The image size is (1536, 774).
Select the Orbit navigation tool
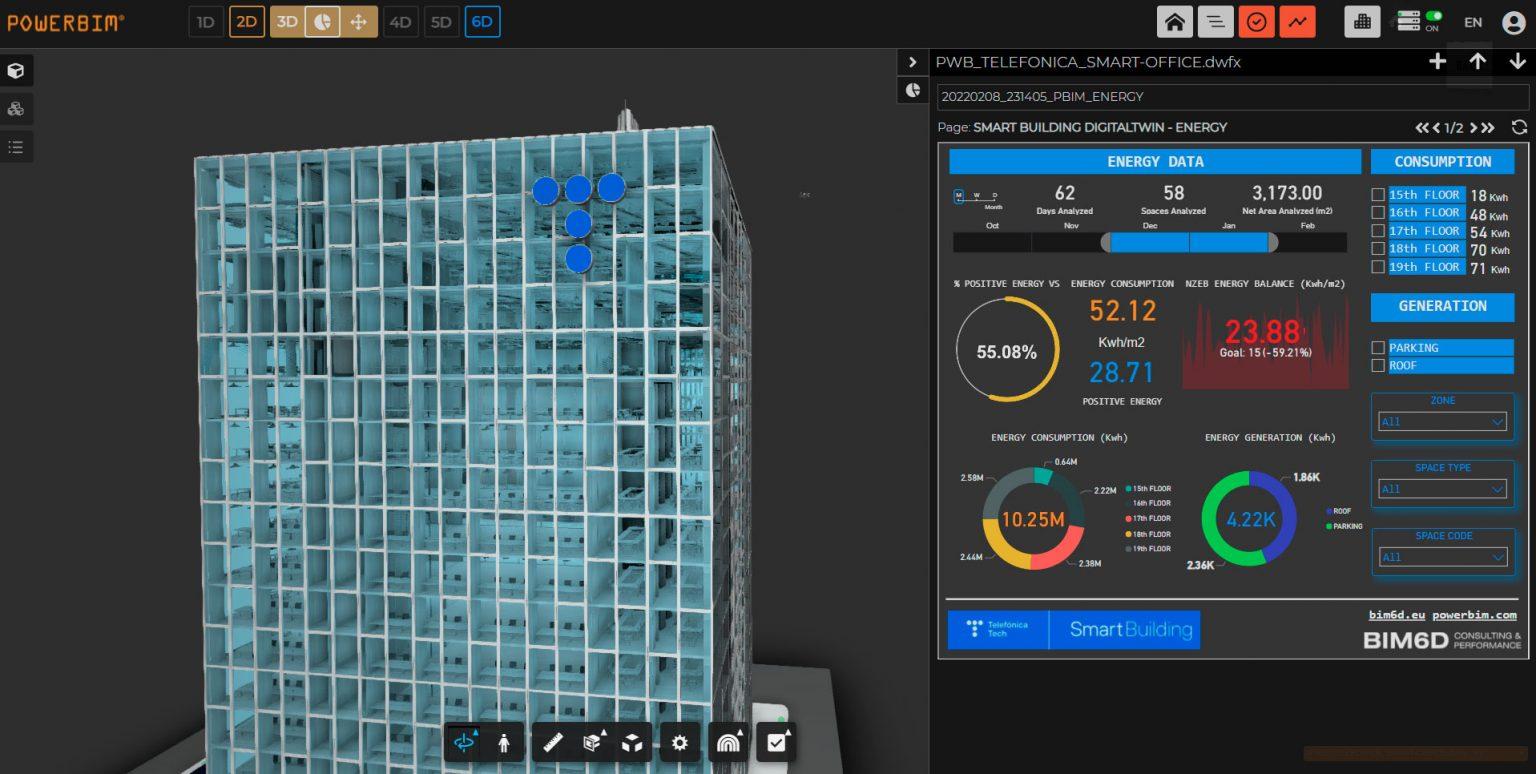click(x=462, y=742)
